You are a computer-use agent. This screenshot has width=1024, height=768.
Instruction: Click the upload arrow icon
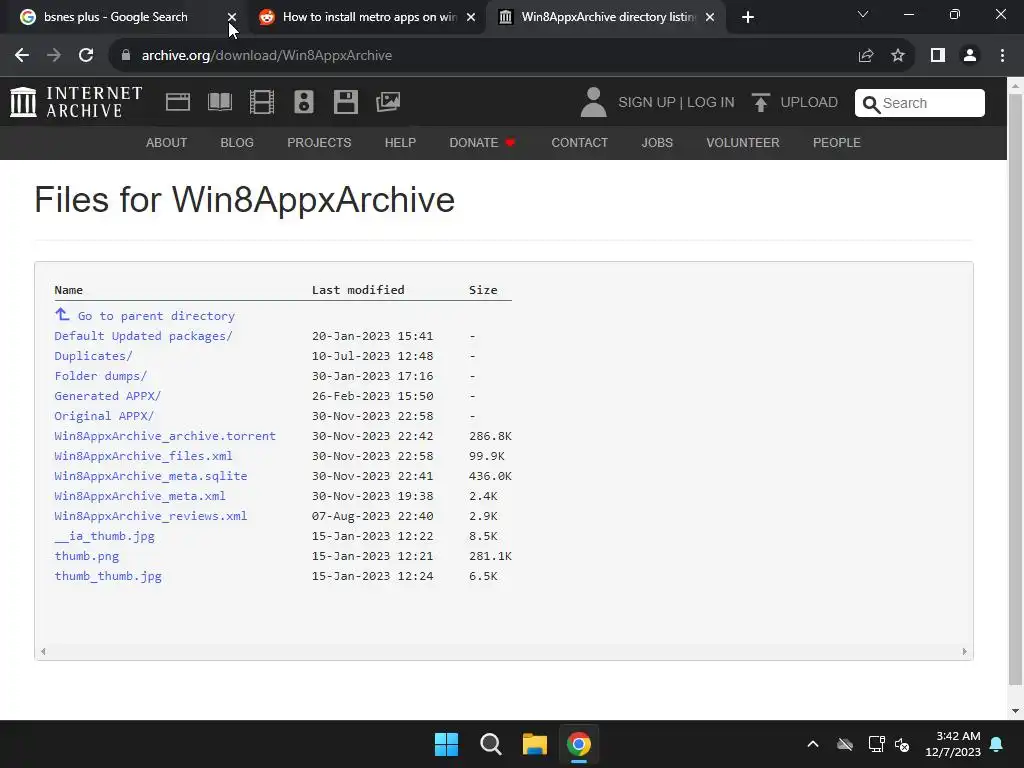(760, 103)
